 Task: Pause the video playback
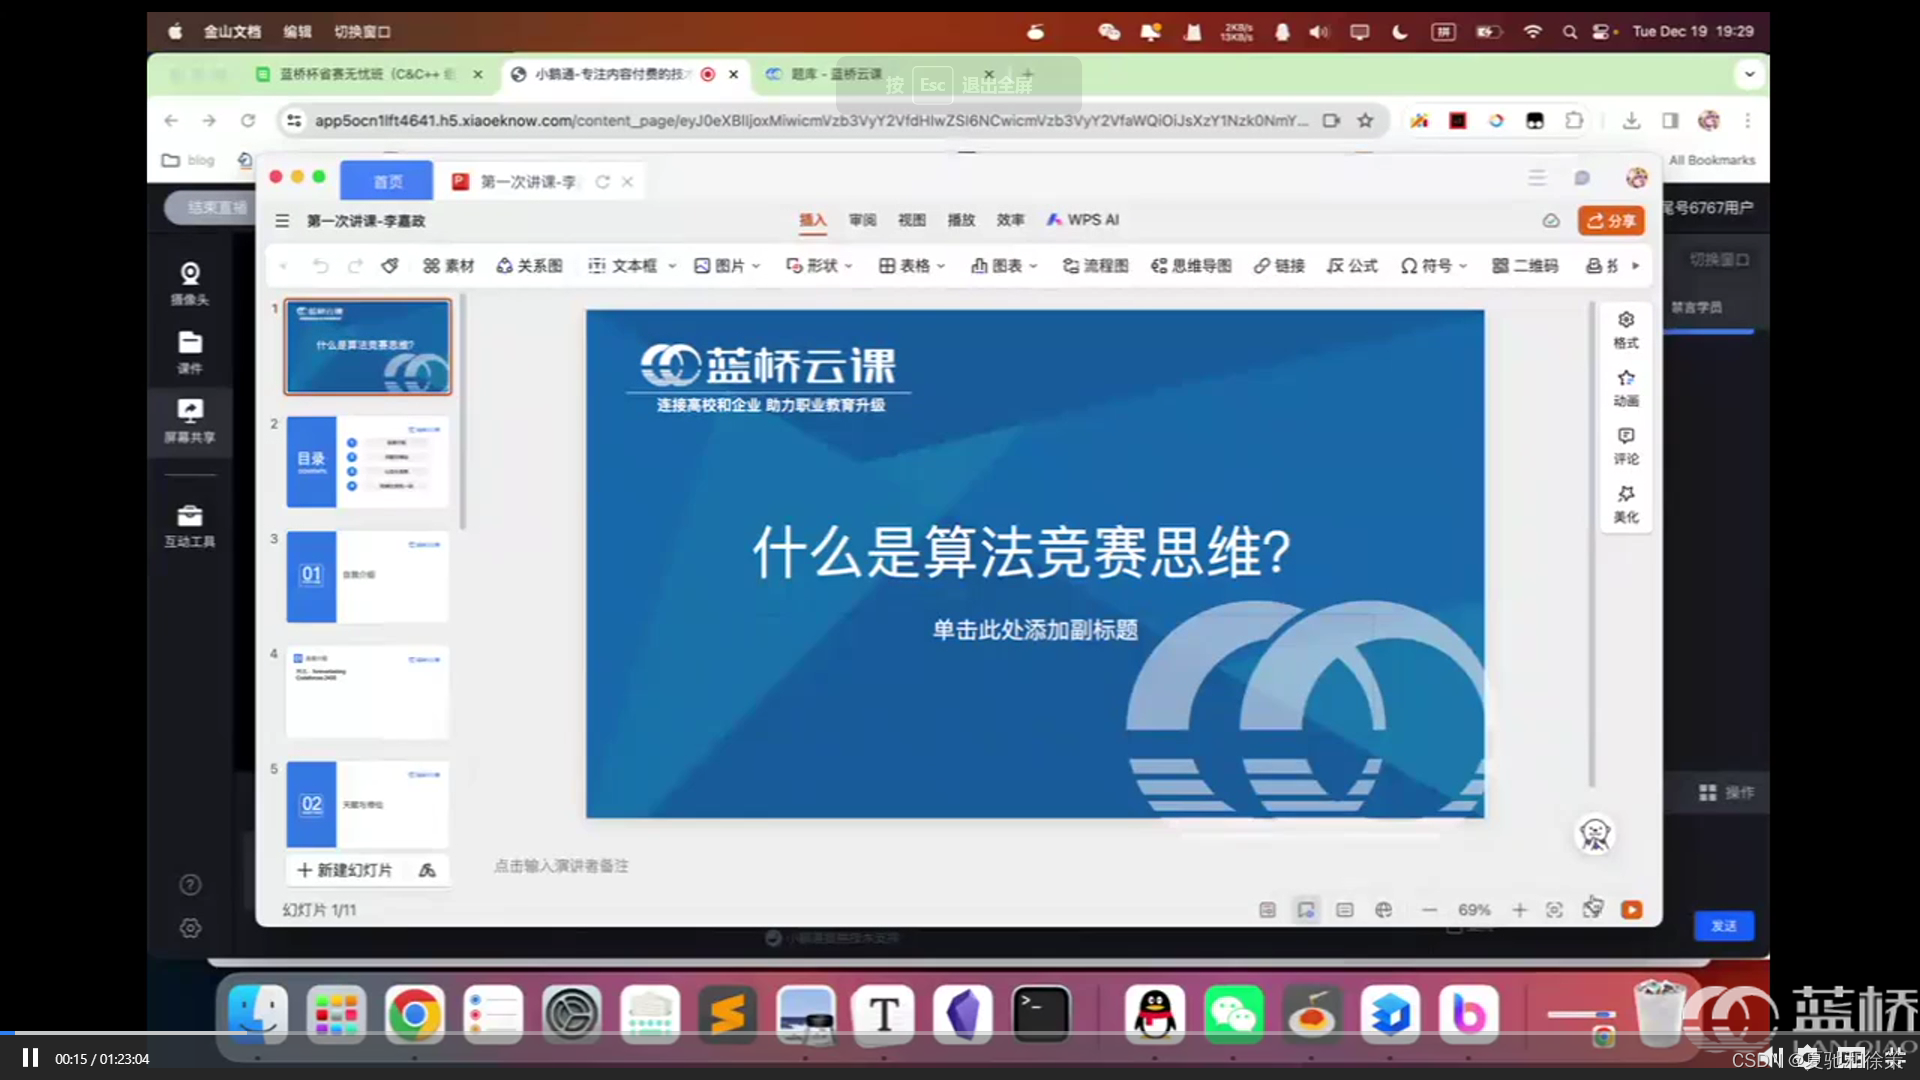(x=30, y=1058)
